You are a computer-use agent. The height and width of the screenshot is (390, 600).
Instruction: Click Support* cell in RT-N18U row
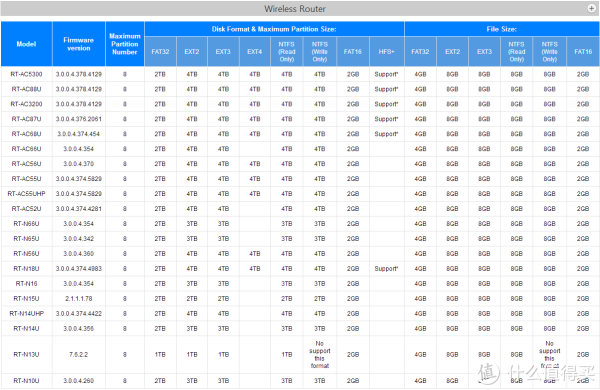[386, 269]
